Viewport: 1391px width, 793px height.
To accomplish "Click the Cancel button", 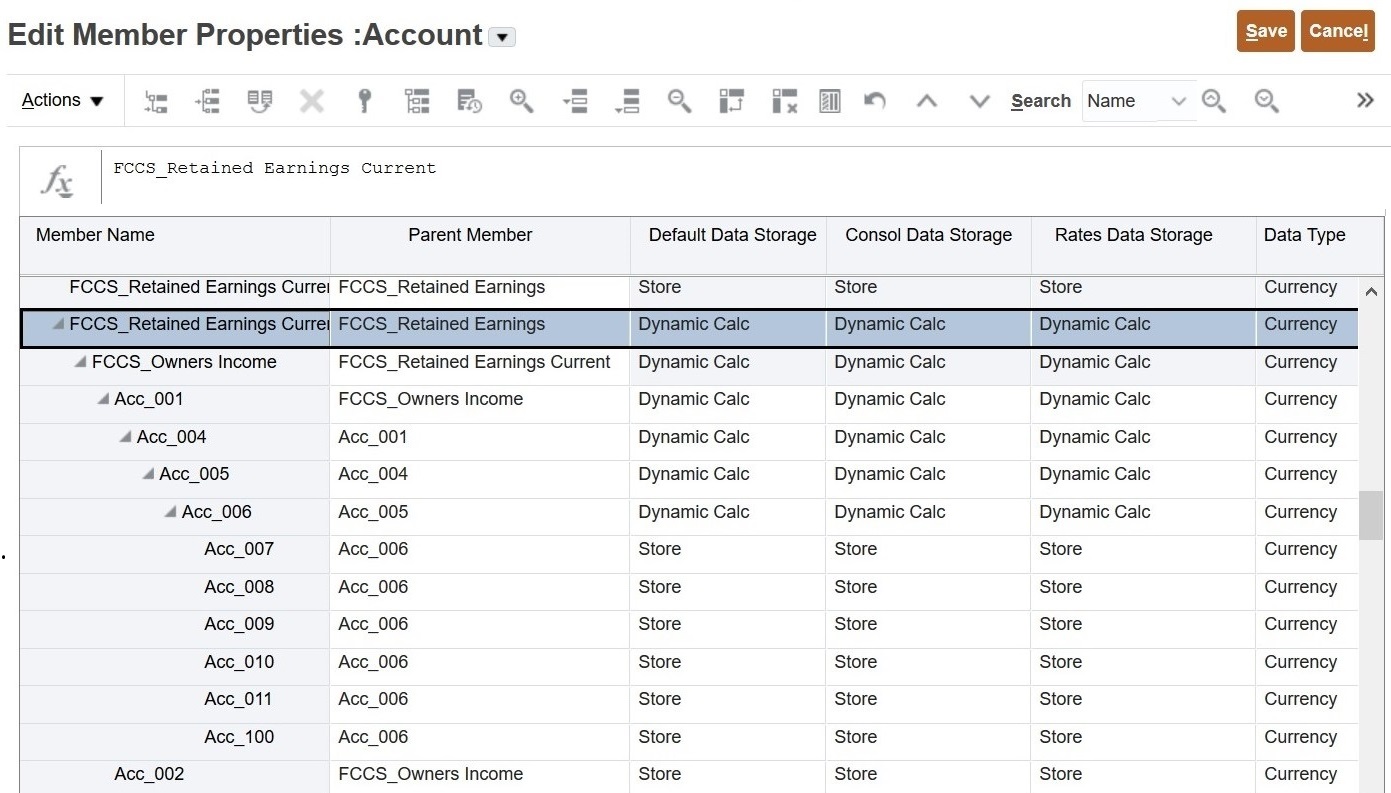I will tap(1337, 31).
